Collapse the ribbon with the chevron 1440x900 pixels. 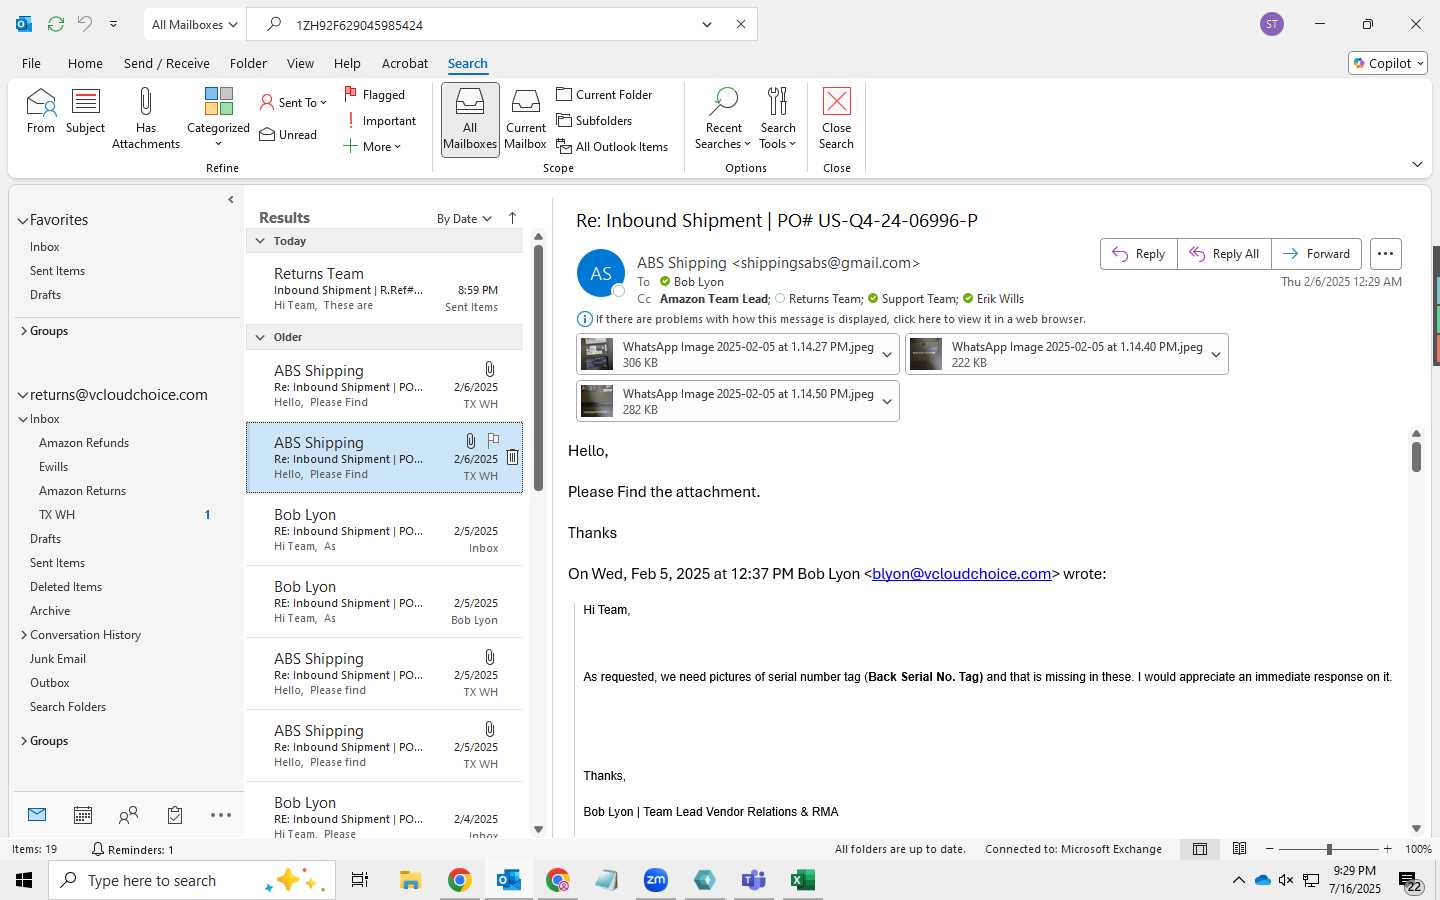[x=1417, y=164]
